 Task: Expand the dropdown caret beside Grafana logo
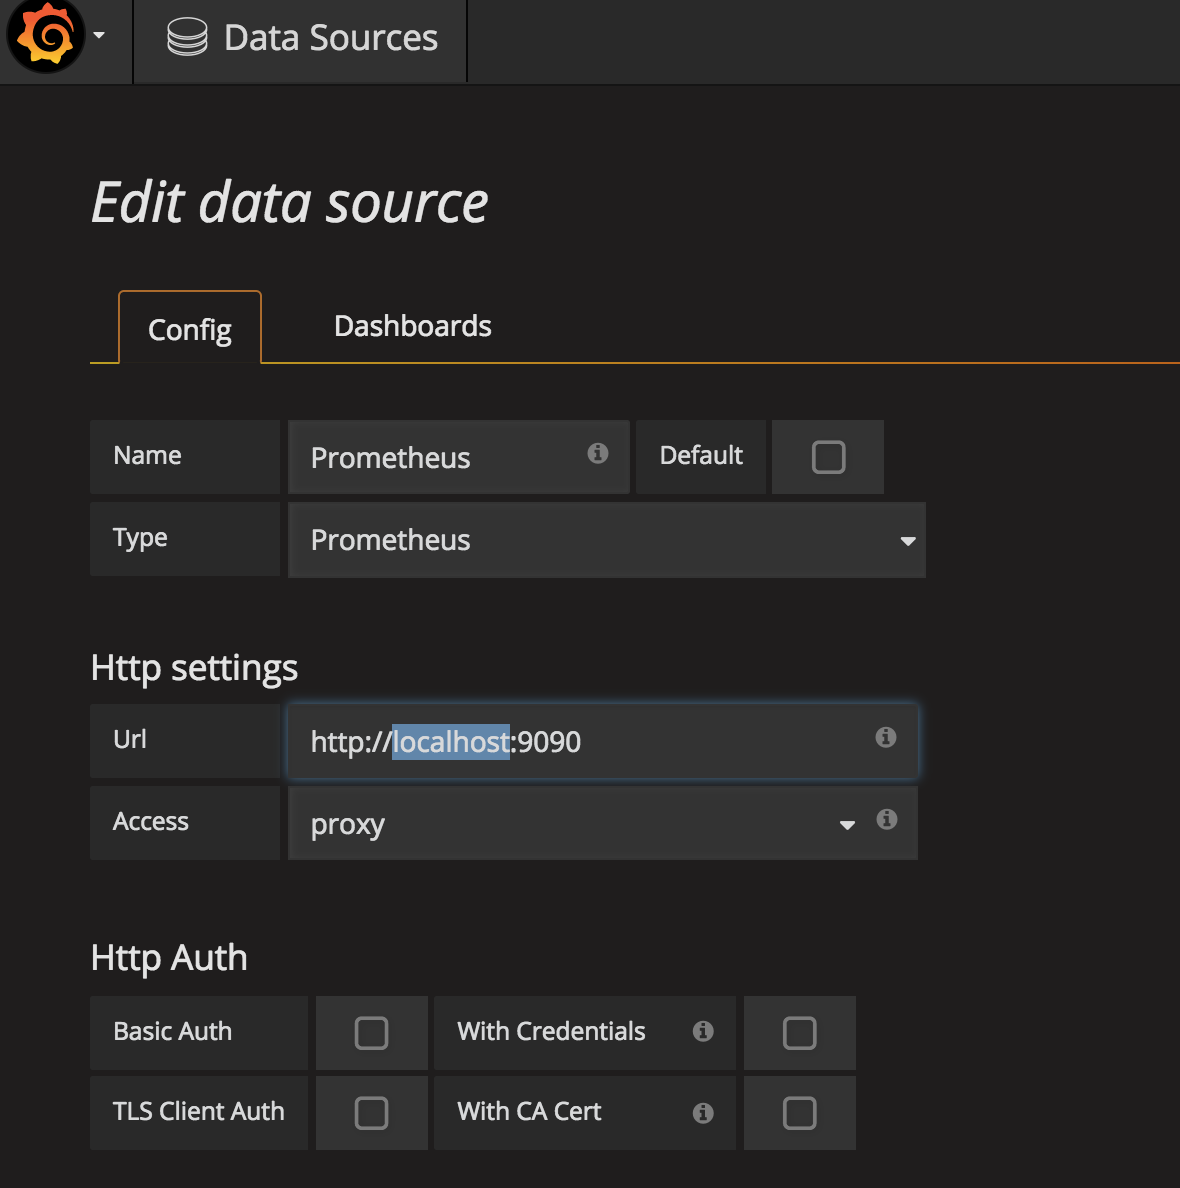point(99,35)
